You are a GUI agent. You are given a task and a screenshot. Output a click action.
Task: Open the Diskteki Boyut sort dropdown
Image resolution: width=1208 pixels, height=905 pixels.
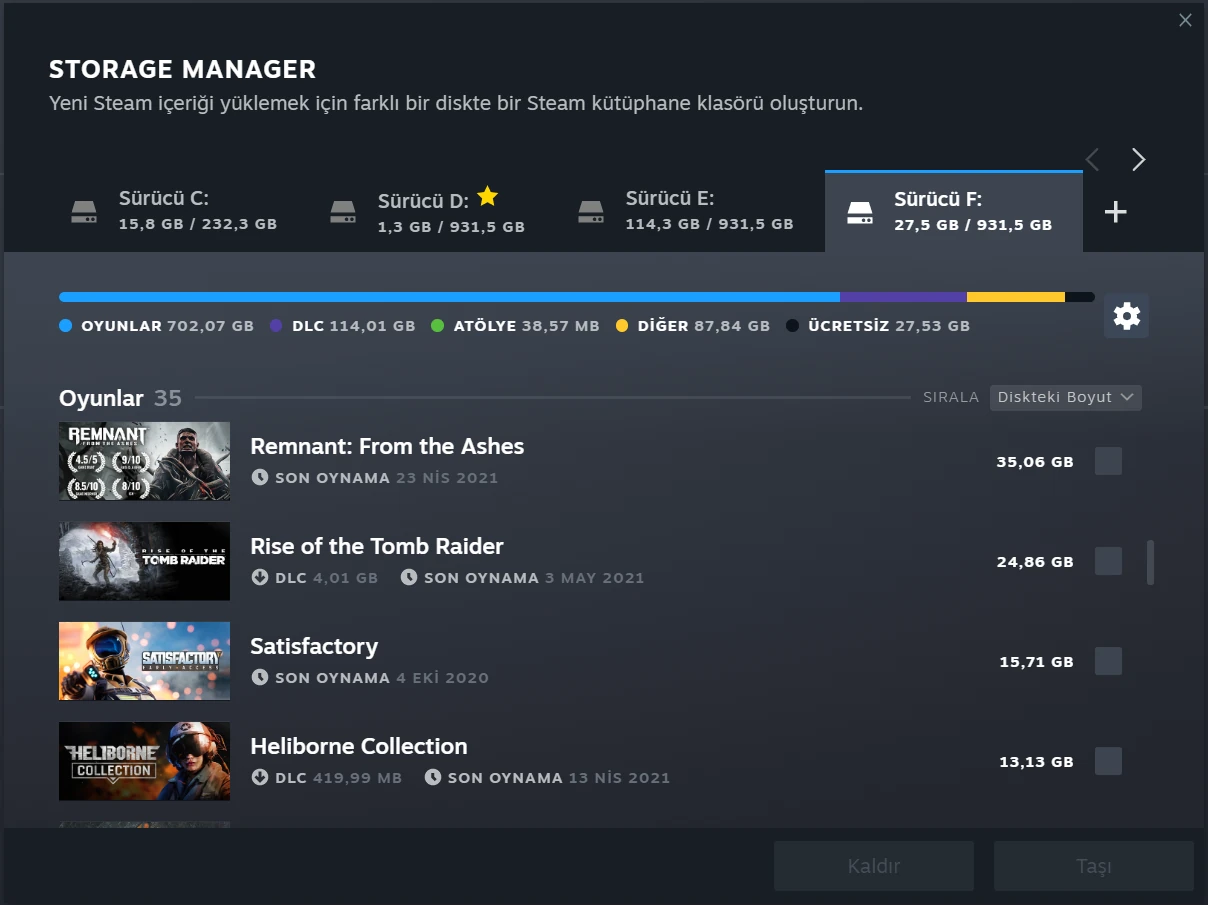(1065, 397)
